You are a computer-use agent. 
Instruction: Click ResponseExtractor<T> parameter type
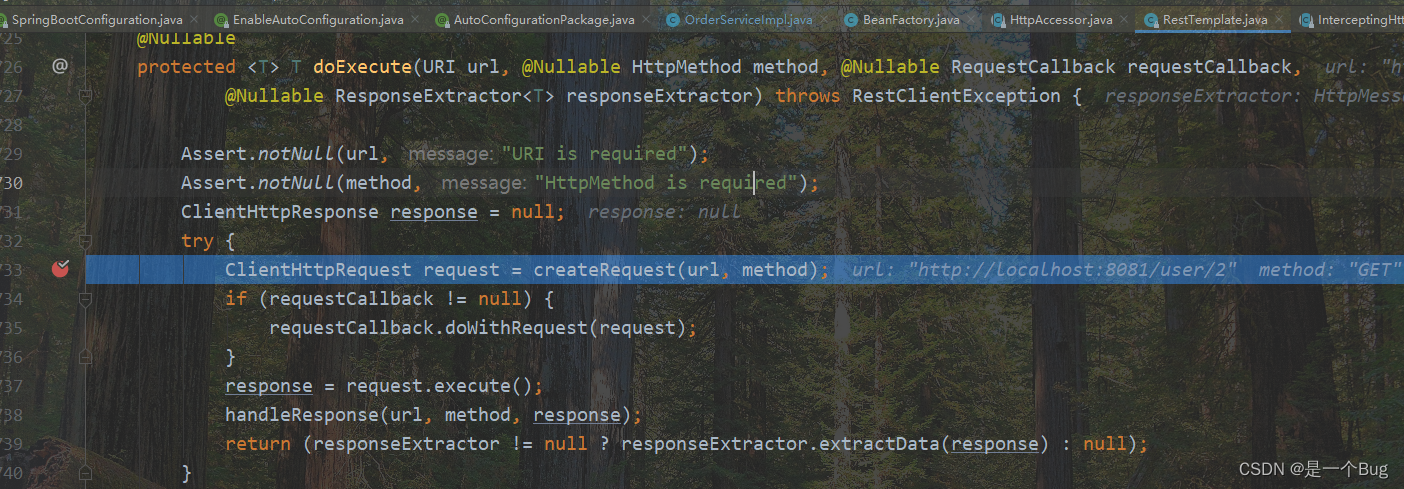445,96
